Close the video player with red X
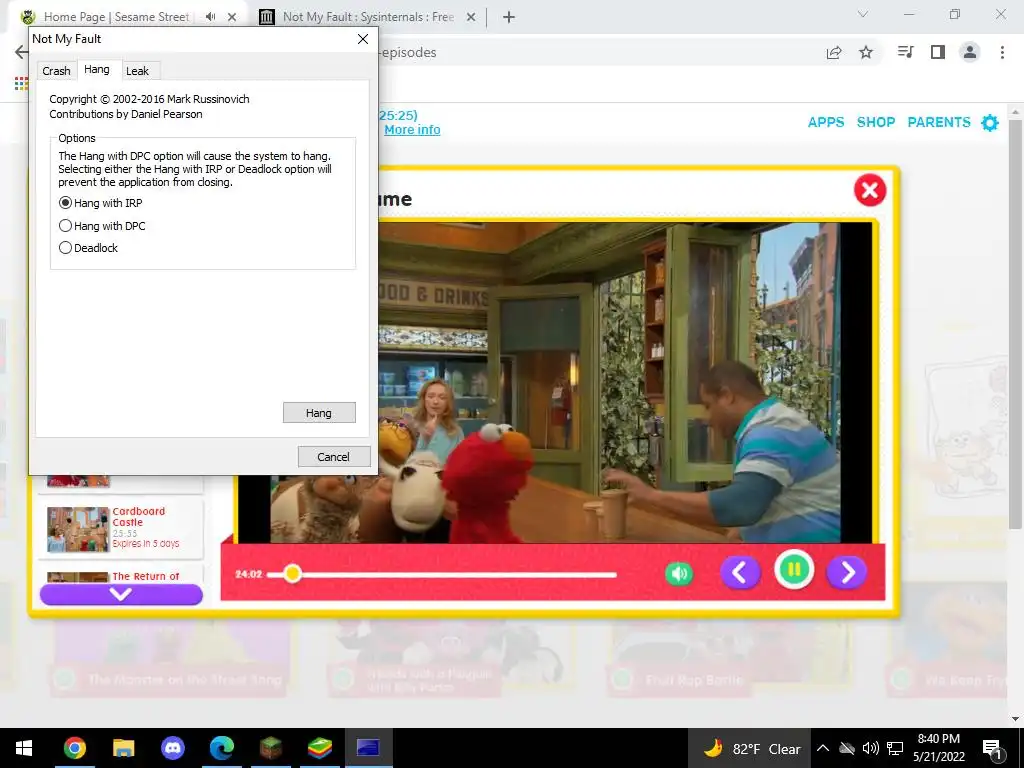This screenshot has height=768, width=1024. (x=870, y=190)
